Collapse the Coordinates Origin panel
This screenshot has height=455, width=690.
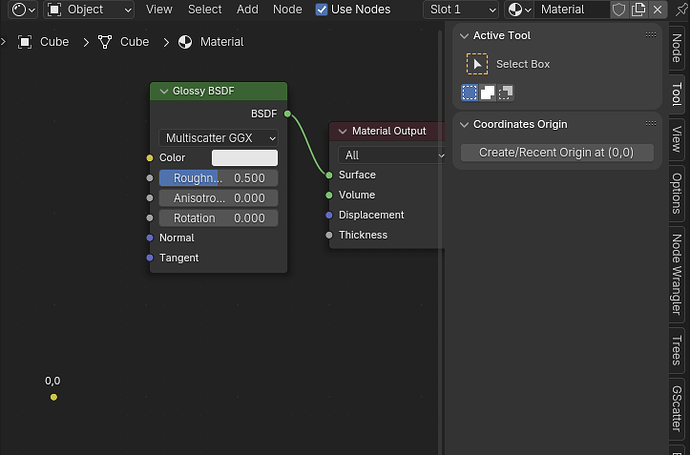point(464,125)
